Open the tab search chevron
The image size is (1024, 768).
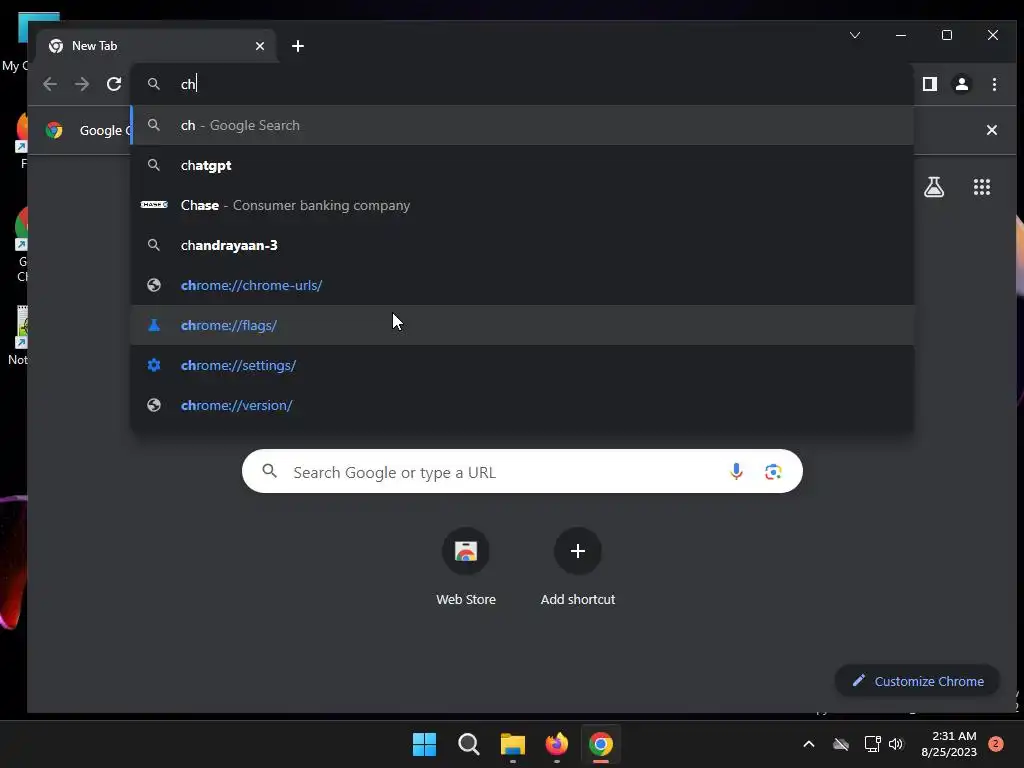(x=855, y=35)
